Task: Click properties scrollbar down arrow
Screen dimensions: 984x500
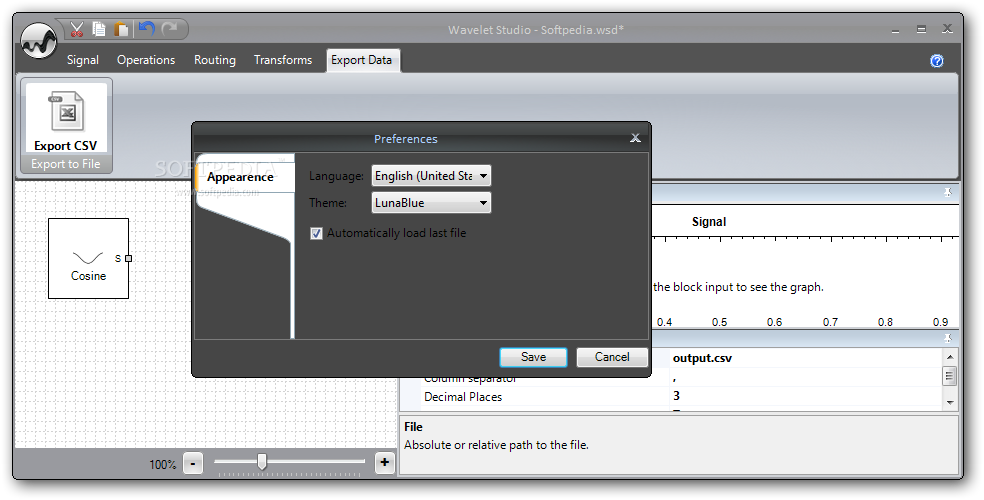Action: coord(950,402)
